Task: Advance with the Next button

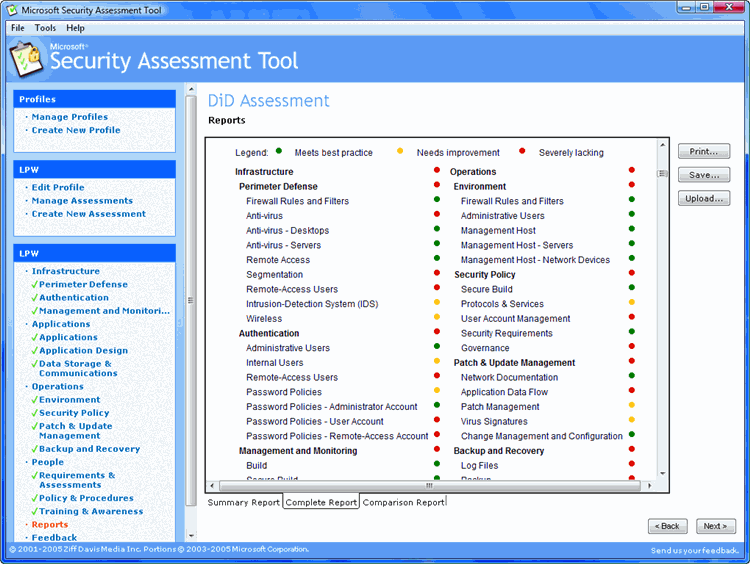Action: click(x=716, y=526)
